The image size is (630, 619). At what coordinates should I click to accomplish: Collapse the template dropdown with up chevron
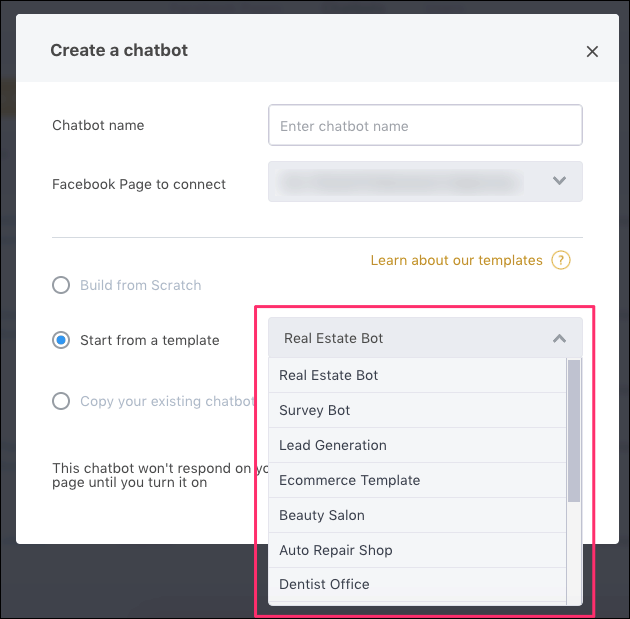(559, 339)
